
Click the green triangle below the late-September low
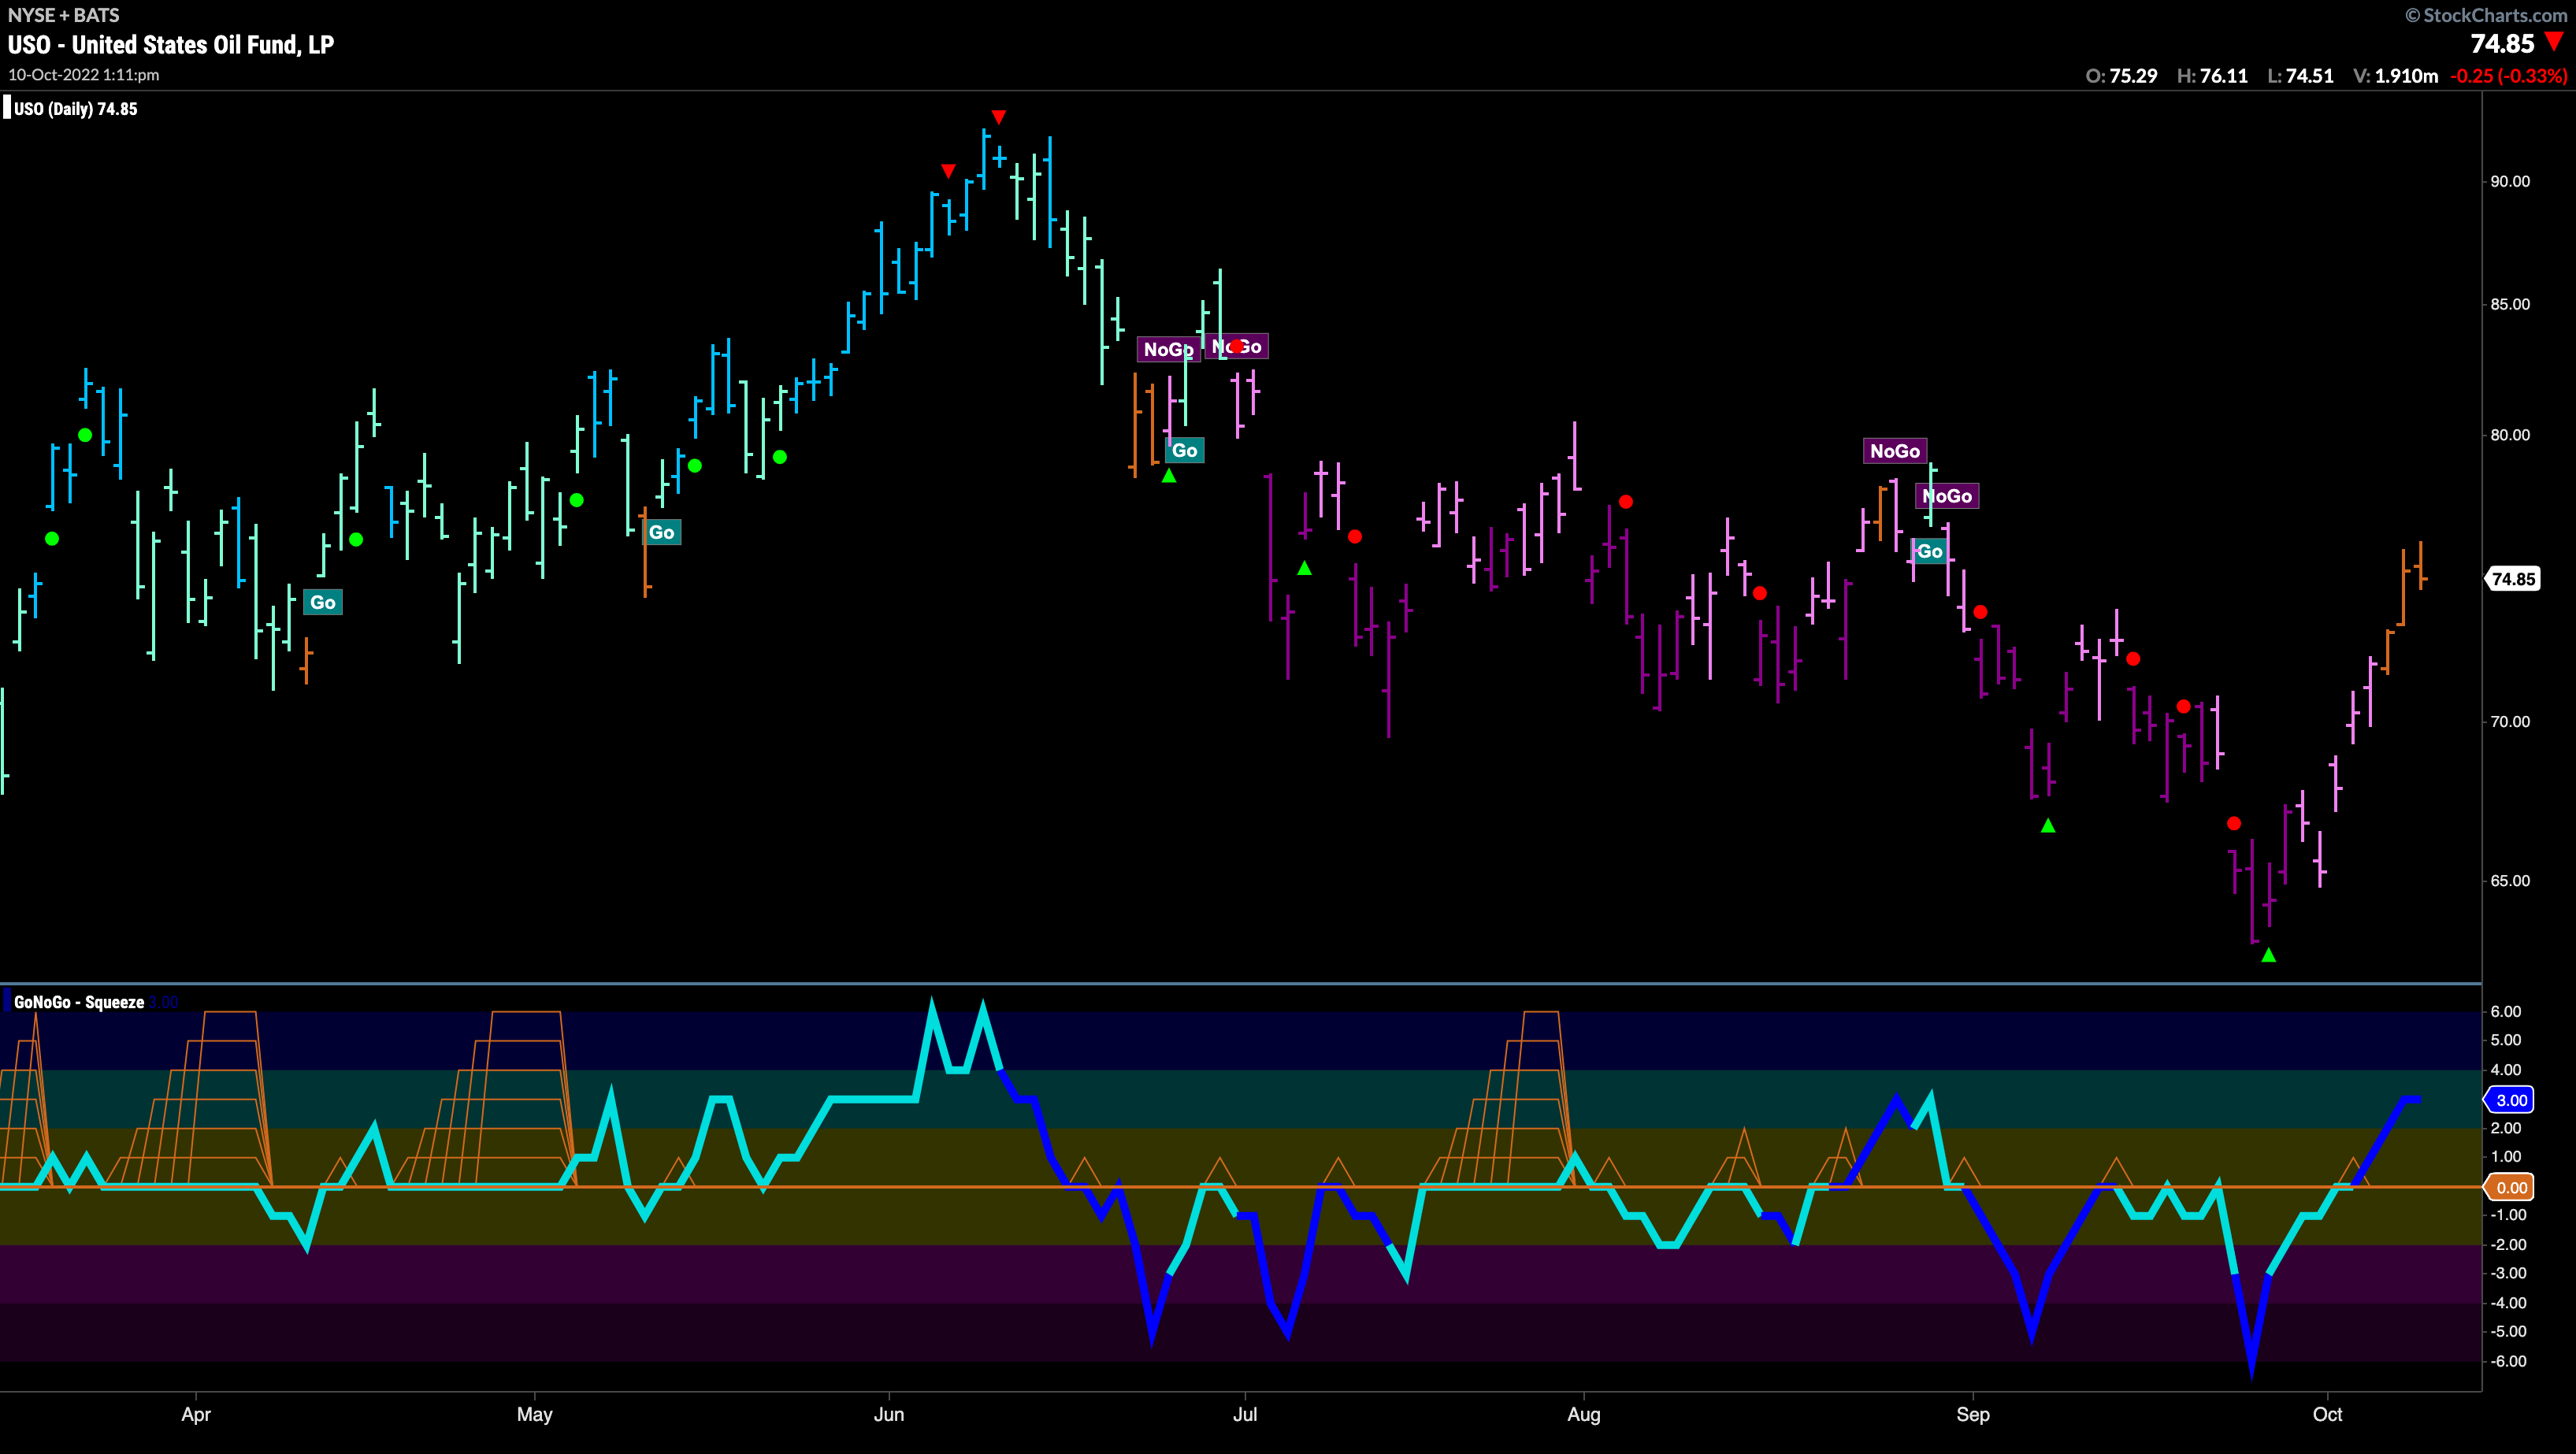[2268, 955]
